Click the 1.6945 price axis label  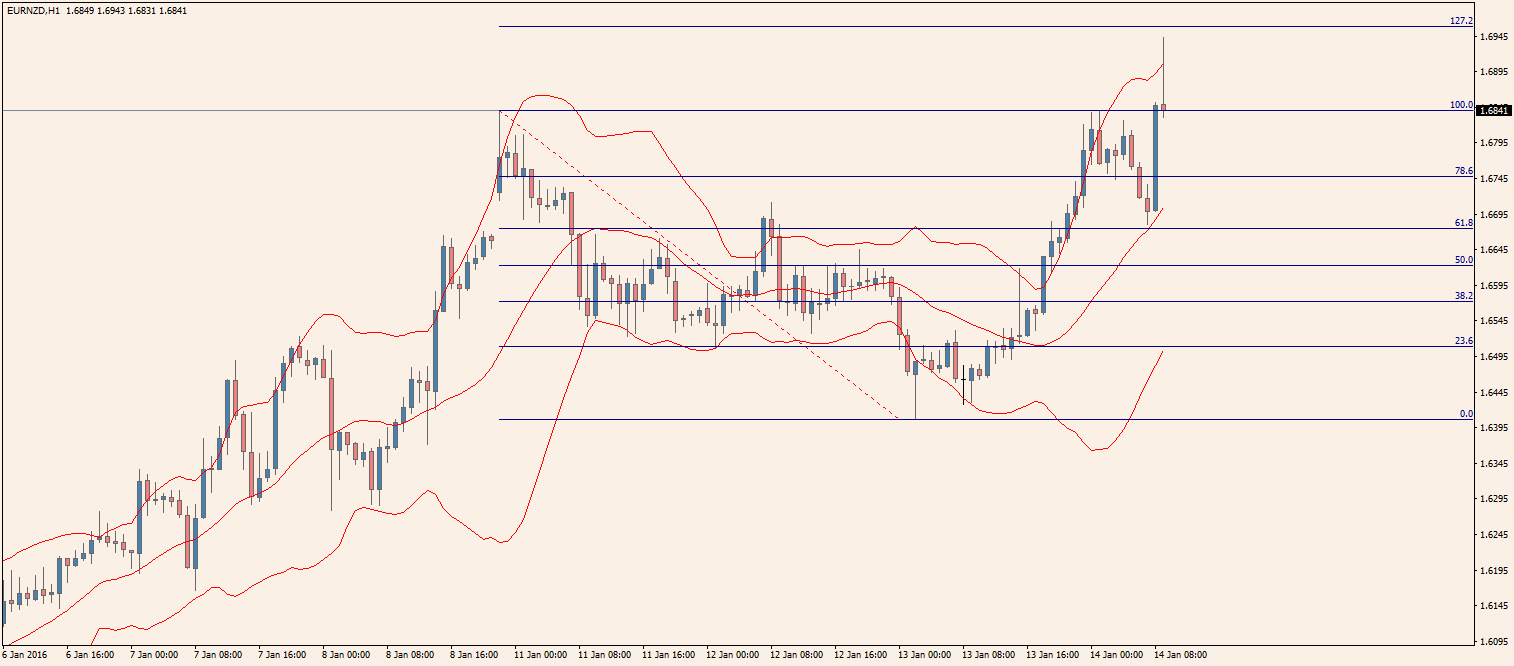click(x=1495, y=37)
